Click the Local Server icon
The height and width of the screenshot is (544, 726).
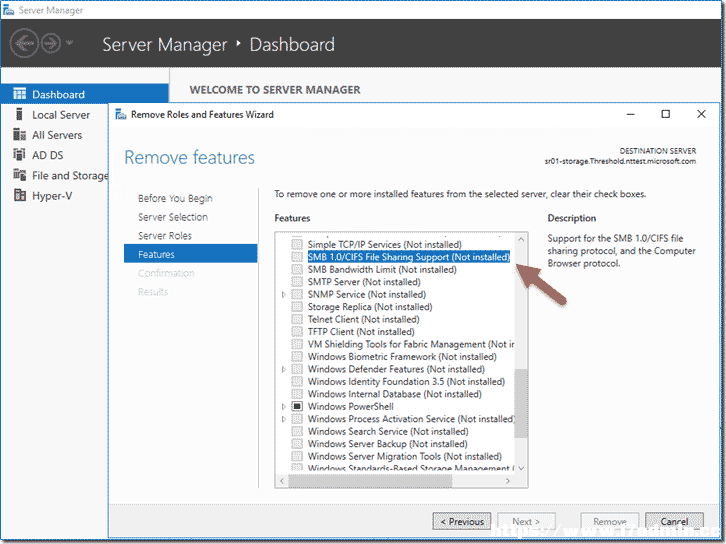[x=19, y=114]
